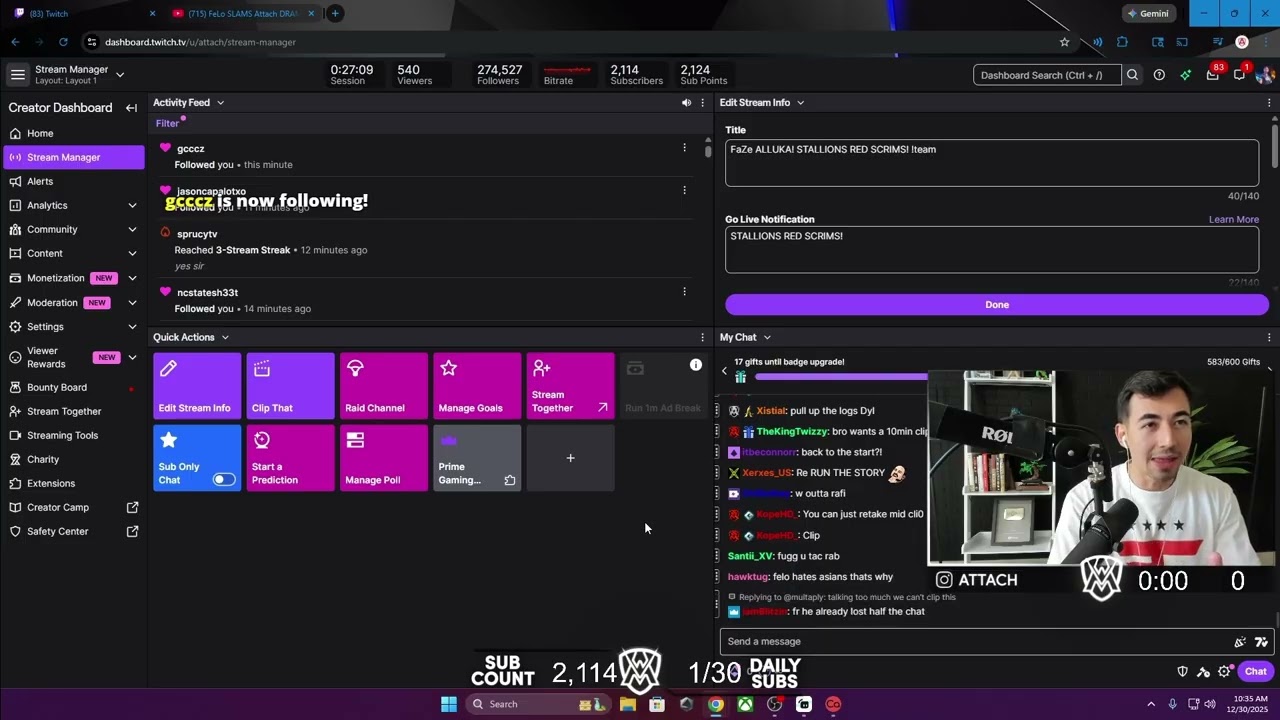Screen dimensions: 1280x720
Task: Open chat shield mod tools icon
Action: pos(1183,672)
